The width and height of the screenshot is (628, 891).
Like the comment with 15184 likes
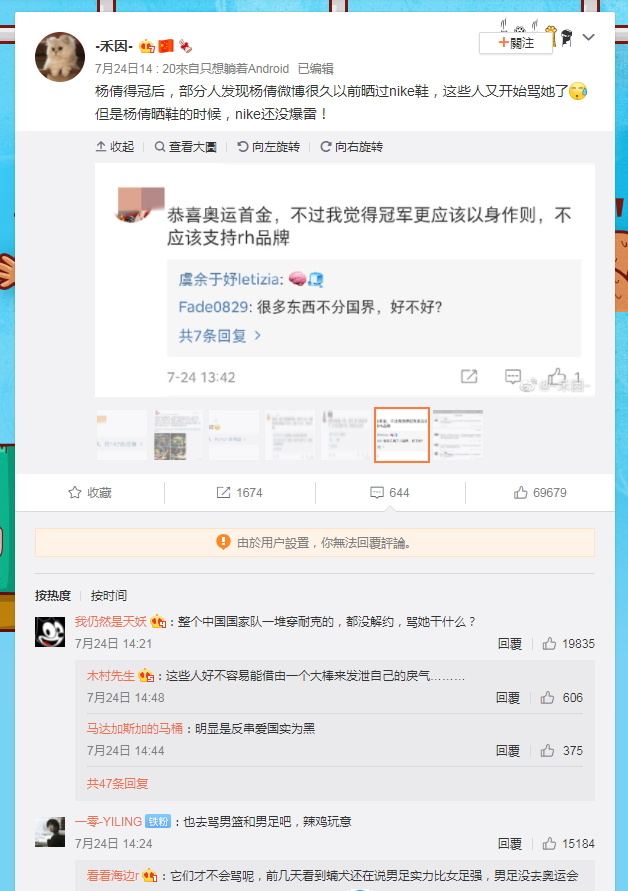[x=568, y=844]
